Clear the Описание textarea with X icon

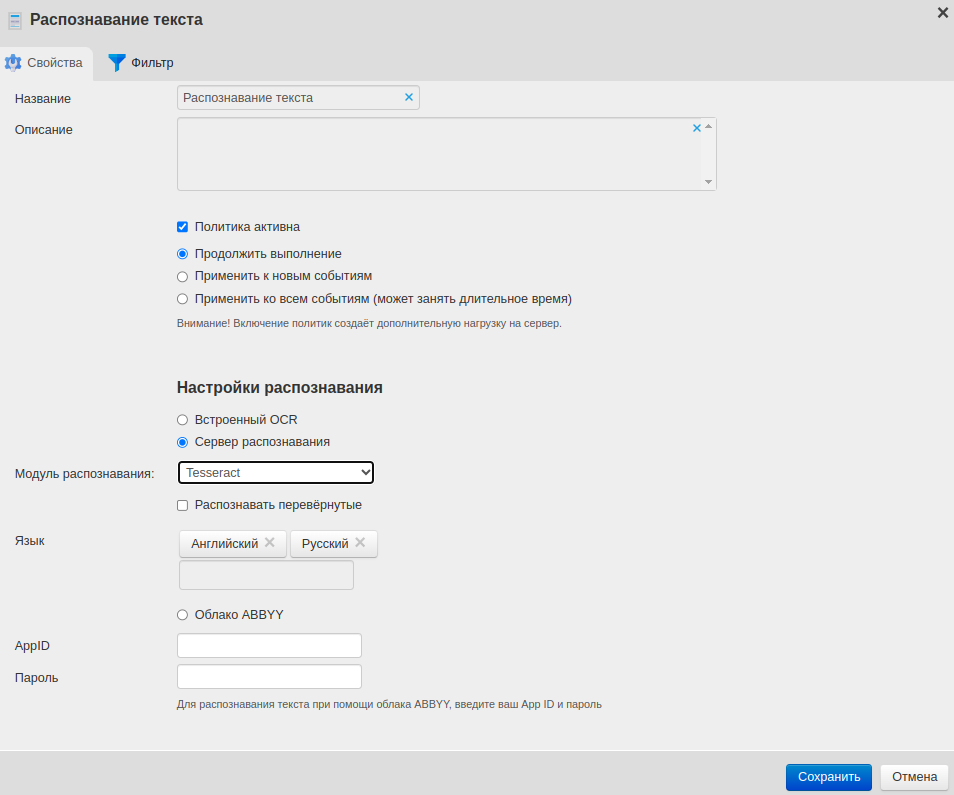[697, 128]
